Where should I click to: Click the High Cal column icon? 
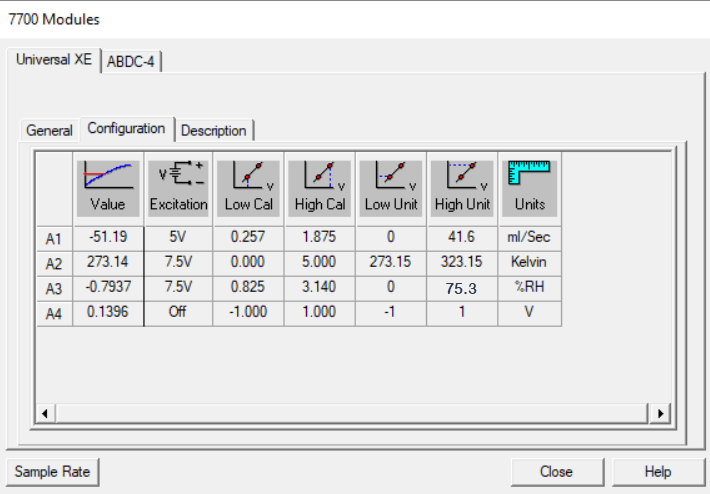[x=319, y=176]
